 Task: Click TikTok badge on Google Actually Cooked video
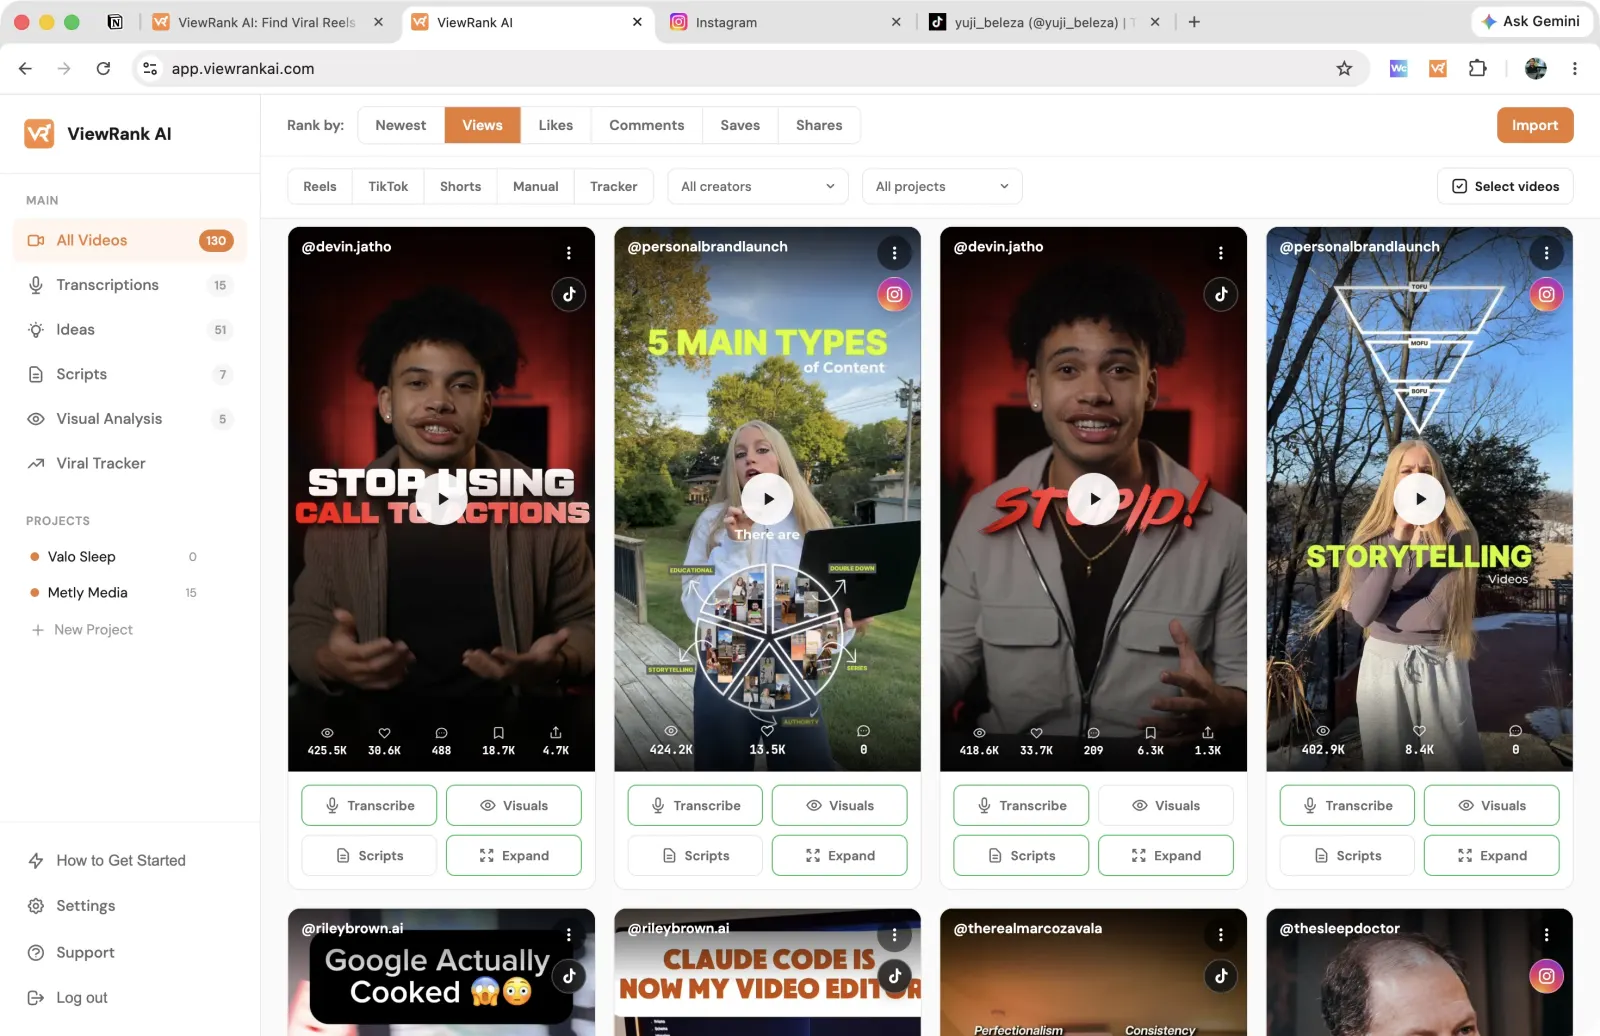coord(568,976)
